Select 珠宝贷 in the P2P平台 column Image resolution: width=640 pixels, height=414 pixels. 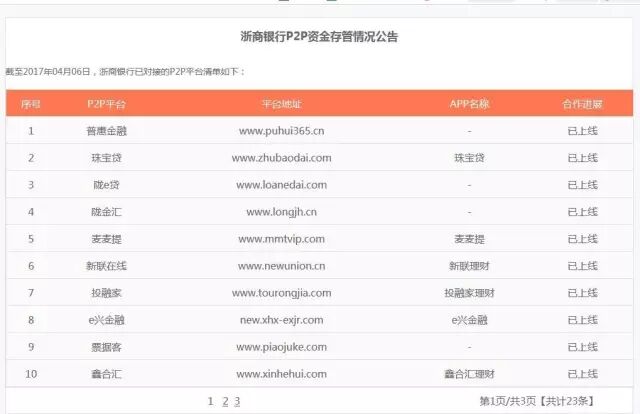(107, 158)
